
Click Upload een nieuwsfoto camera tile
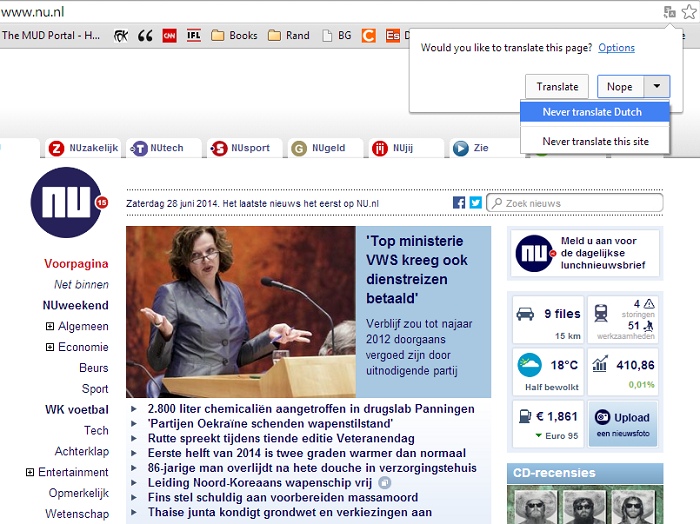pyautogui.click(x=622, y=423)
